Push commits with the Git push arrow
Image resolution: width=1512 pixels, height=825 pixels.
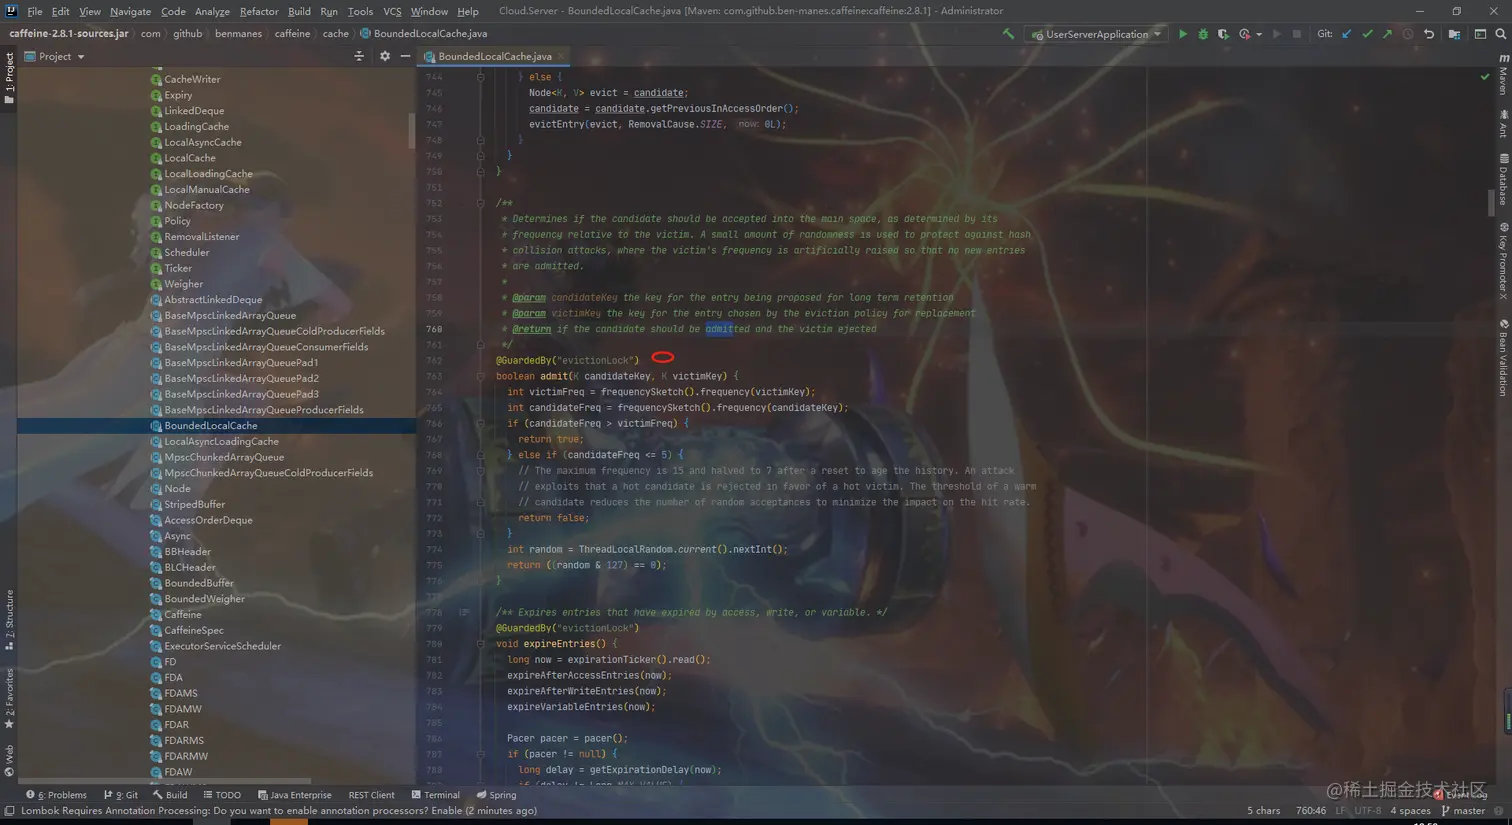1387,34
